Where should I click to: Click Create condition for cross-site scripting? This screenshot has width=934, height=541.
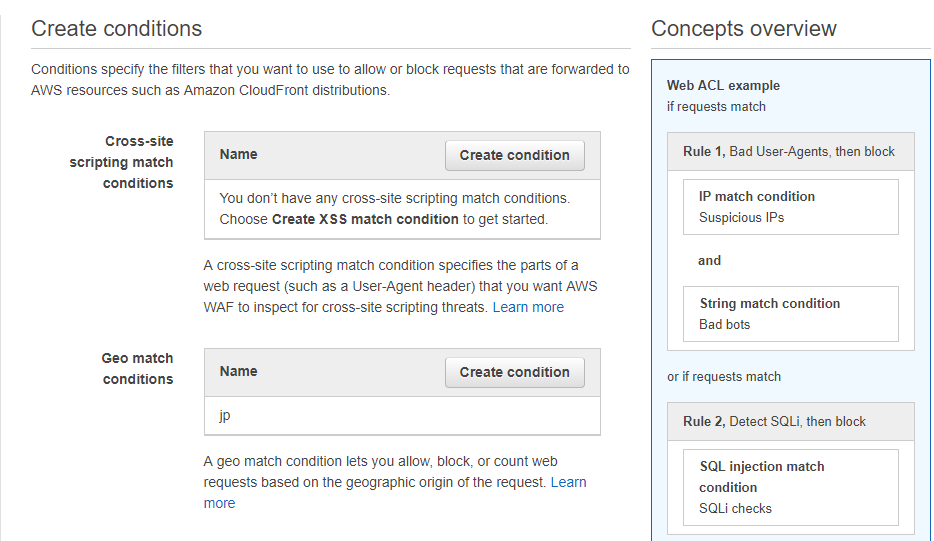[x=514, y=155]
